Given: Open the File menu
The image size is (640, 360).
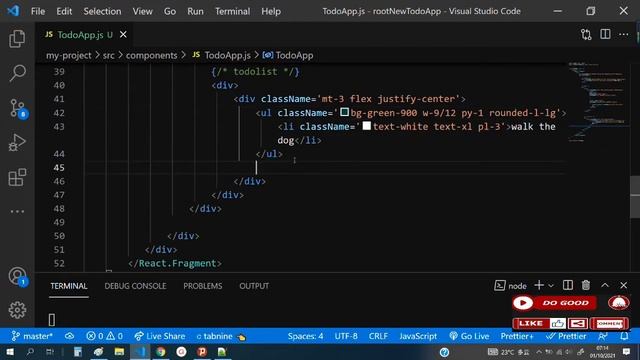Looking at the screenshot, I should tap(38, 11).
